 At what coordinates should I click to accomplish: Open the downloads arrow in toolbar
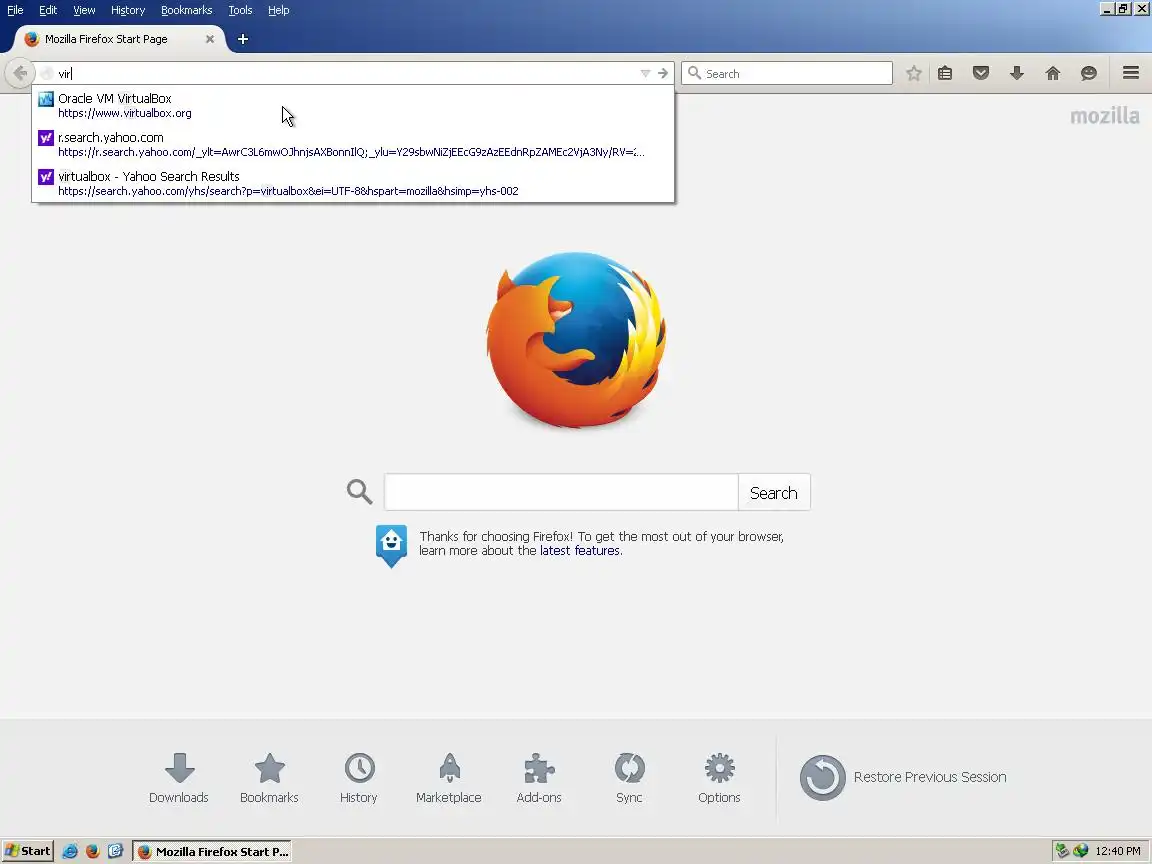[x=1017, y=73]
